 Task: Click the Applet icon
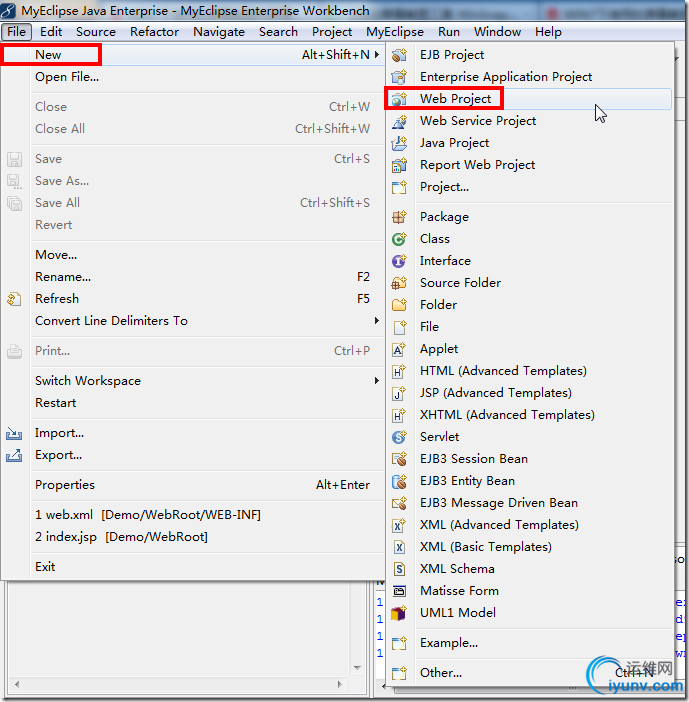[x=399, y=349]
